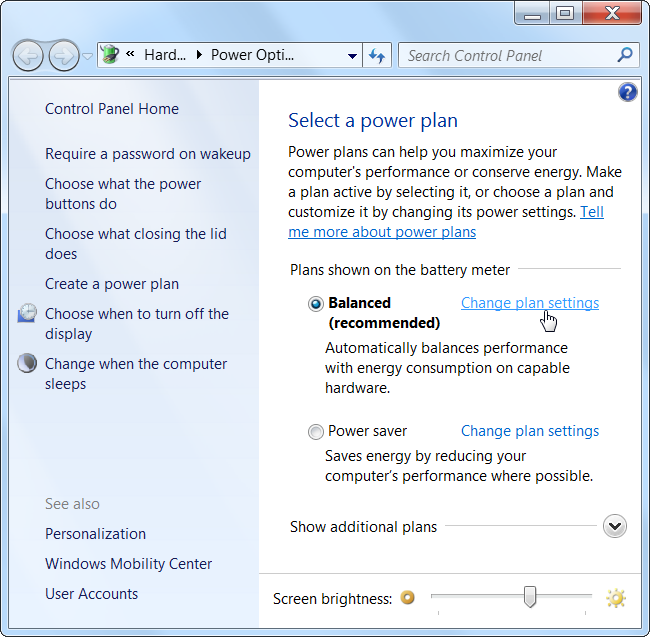Open the address bar history dropdown
The height and width of the screenshot is (637, 650).
pyautogui.click(x=352, y=56)
